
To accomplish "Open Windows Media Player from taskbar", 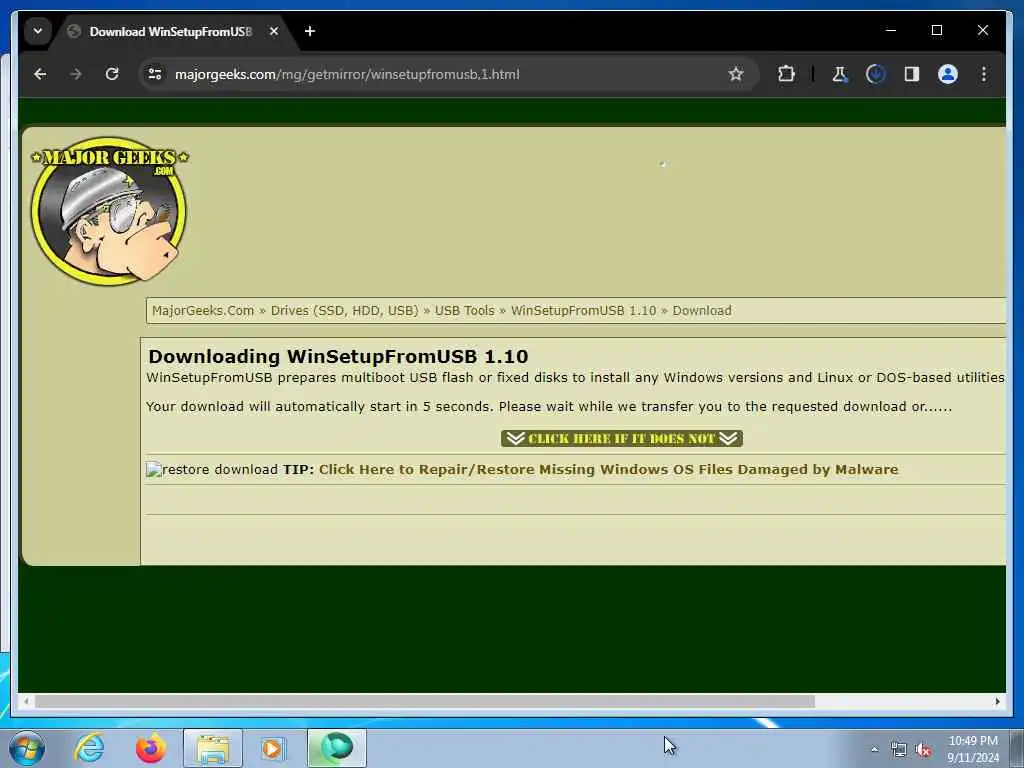I will 274,748.
